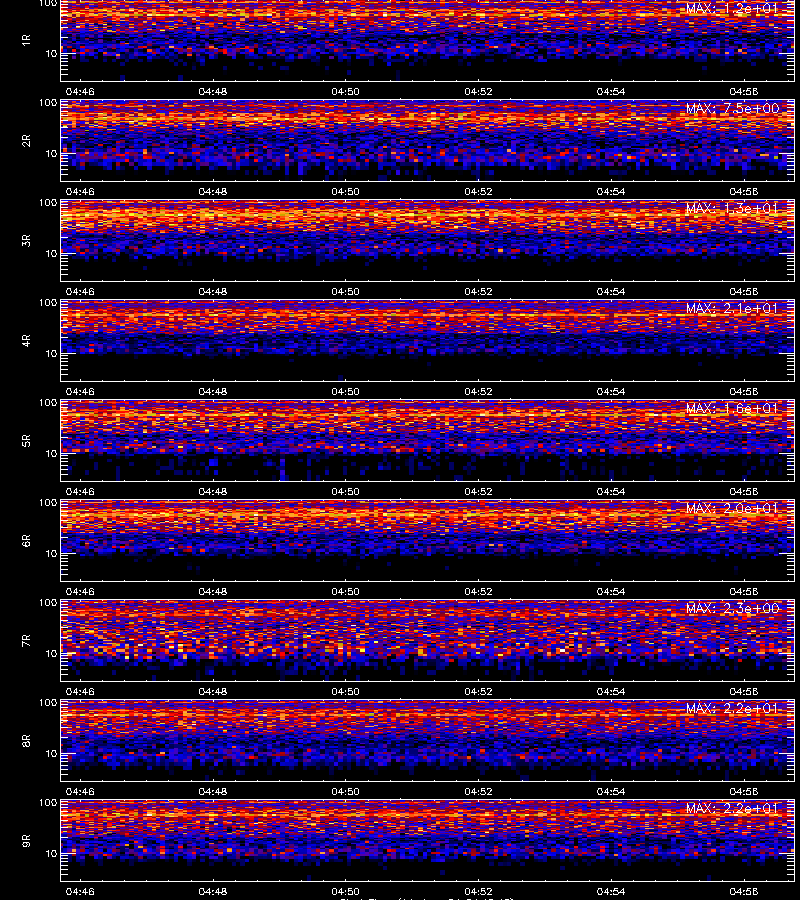Screen dimensions: 800x900
Task: Click the 100 y-axis value of 3R panel
Action: click(x=48, y=203)
